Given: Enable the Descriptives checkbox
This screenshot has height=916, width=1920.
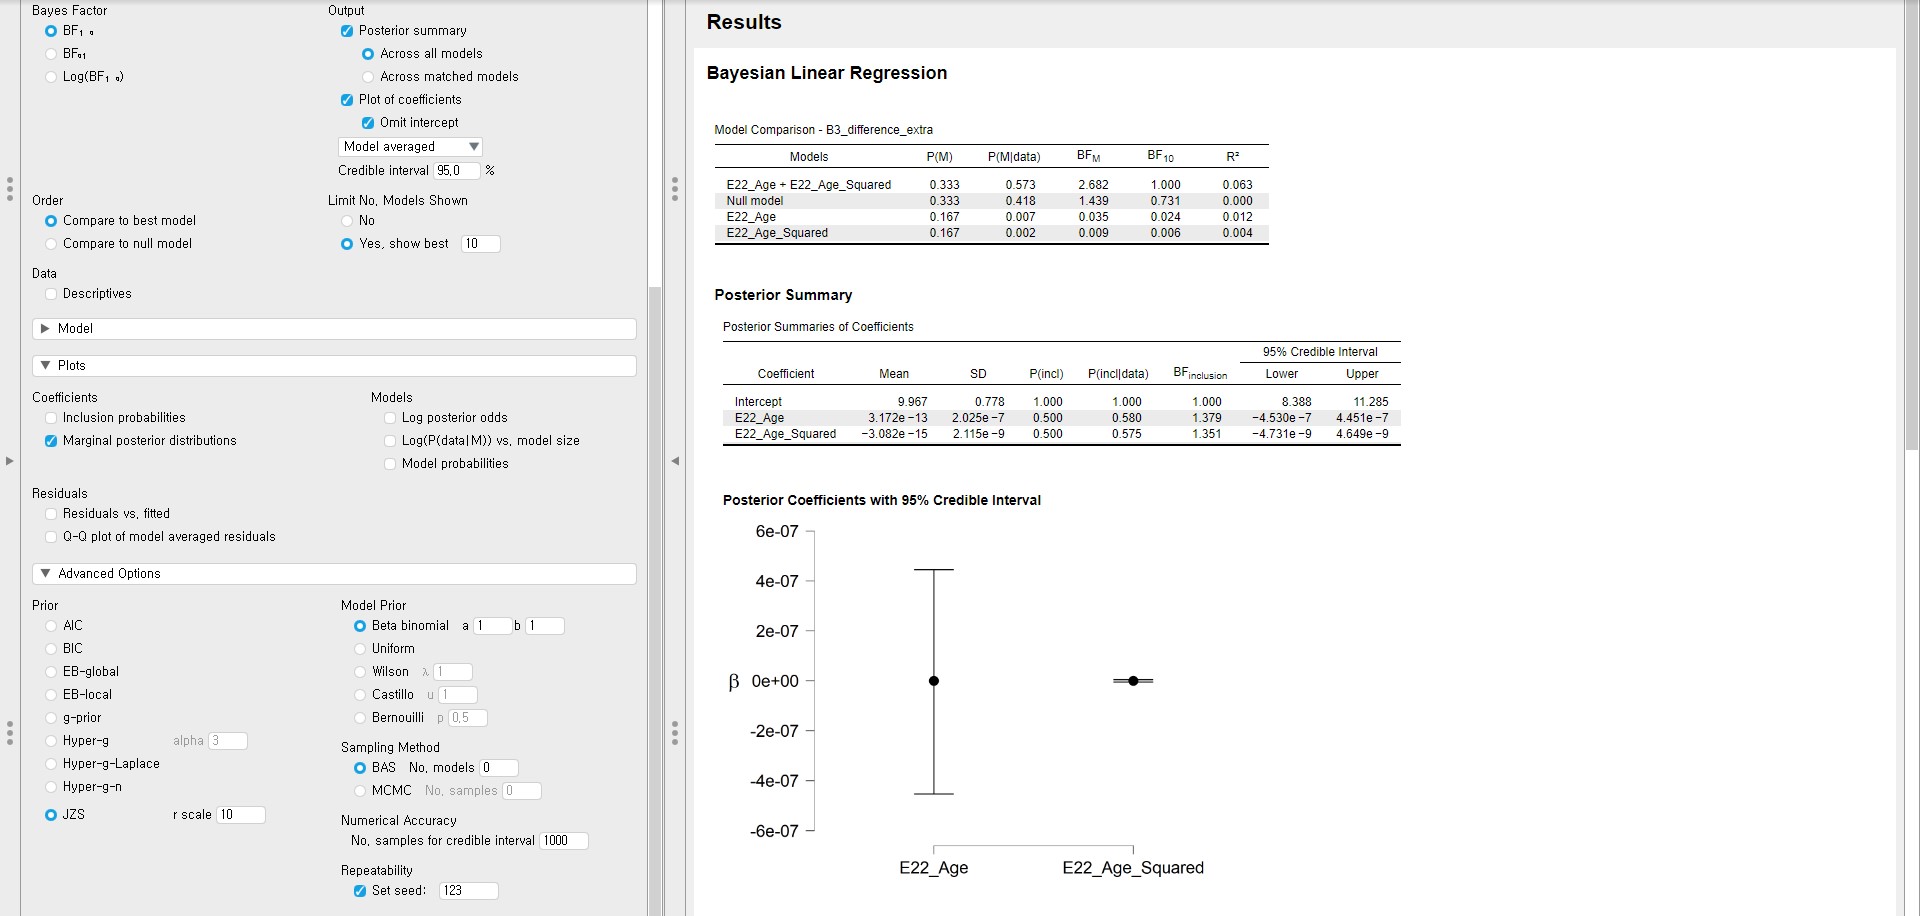Looking at the screenshot, I should coord(51,294).
